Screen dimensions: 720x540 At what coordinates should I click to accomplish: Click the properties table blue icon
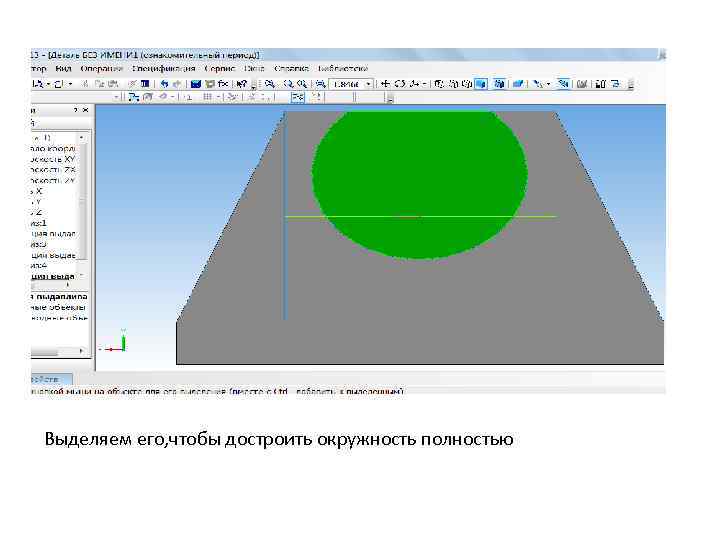(145, 84)
